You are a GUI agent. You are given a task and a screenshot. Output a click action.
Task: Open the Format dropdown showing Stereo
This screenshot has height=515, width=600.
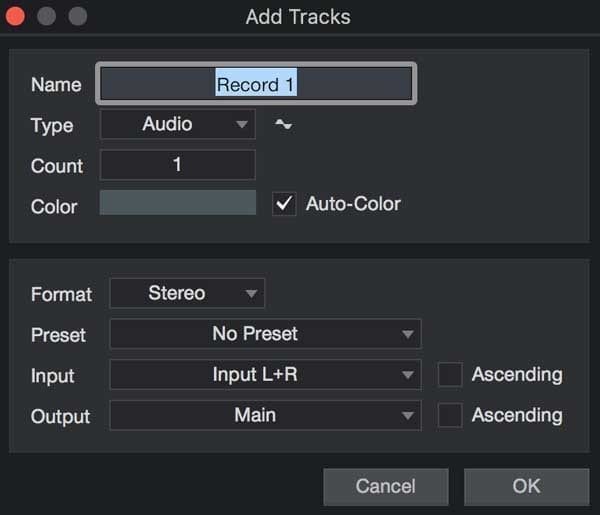pos(187,293)
